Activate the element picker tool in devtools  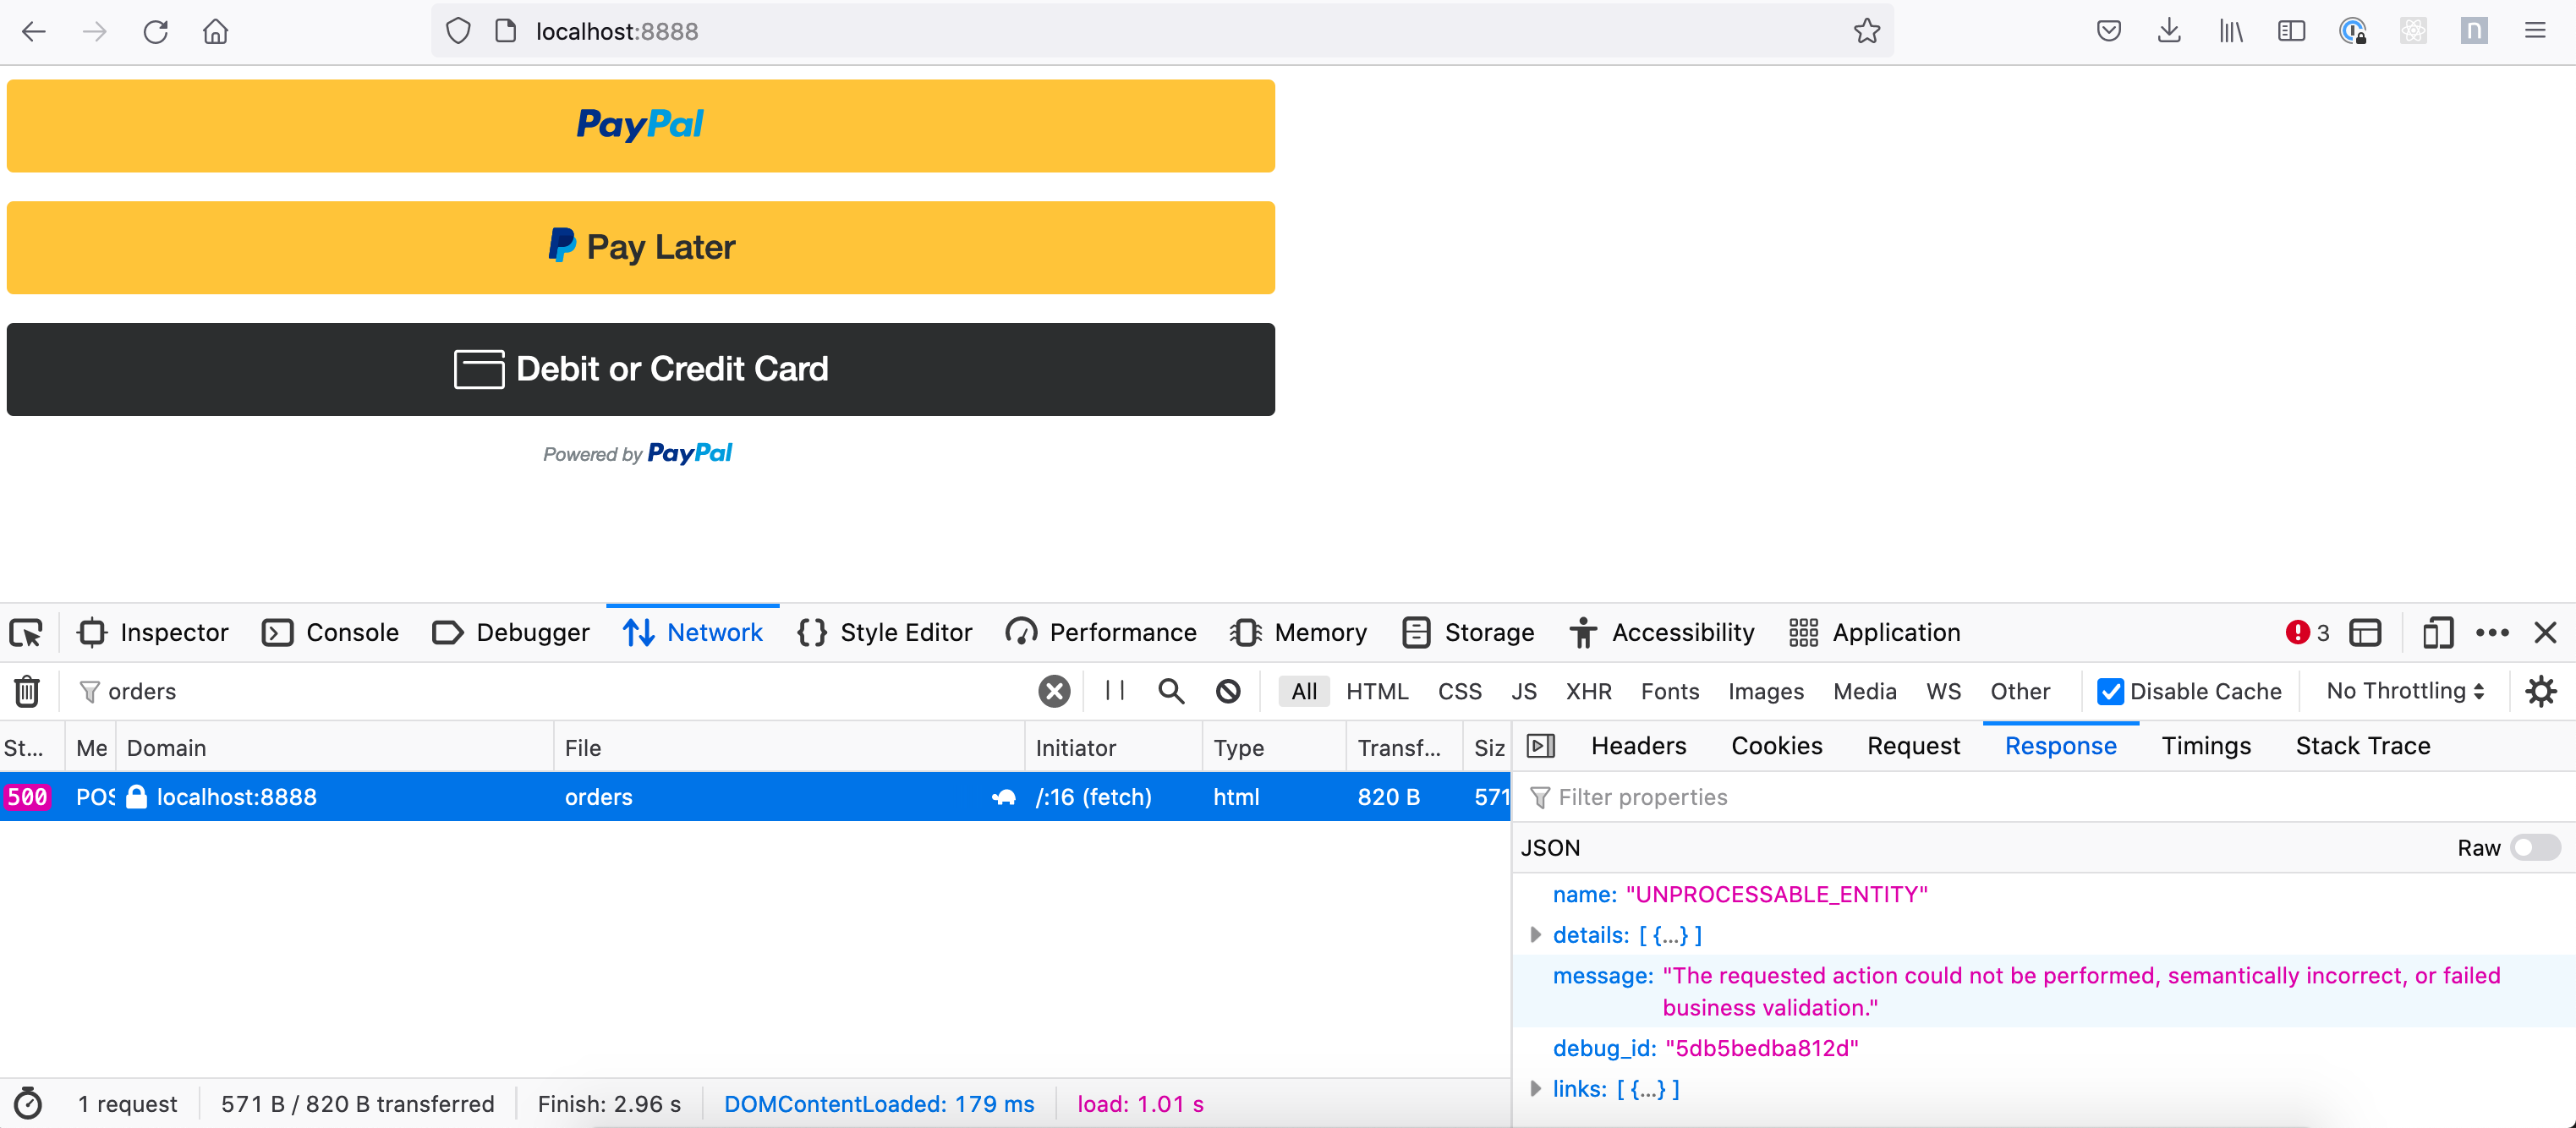26,633
